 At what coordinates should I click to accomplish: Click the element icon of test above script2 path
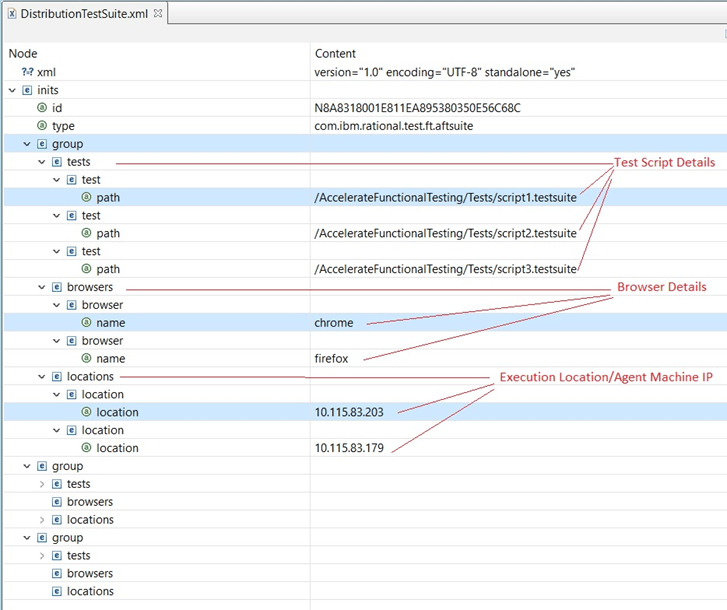click(71, 216)
